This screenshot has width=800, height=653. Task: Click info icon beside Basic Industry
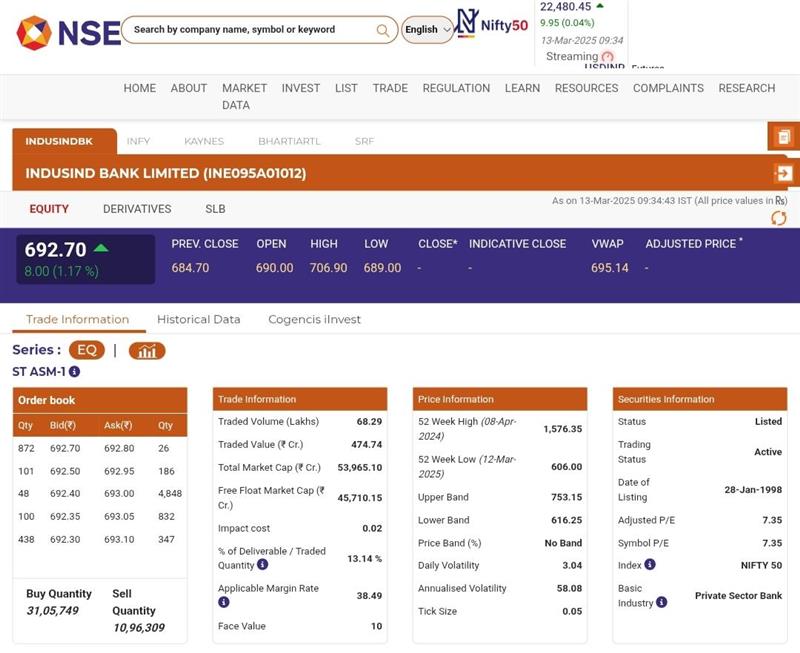(661, 603)
